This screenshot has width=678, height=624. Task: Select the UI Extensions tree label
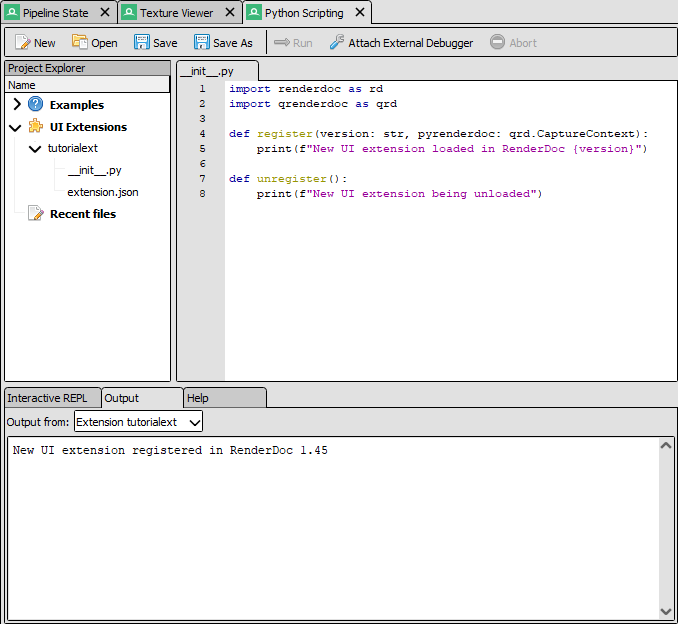pos(88,127)
